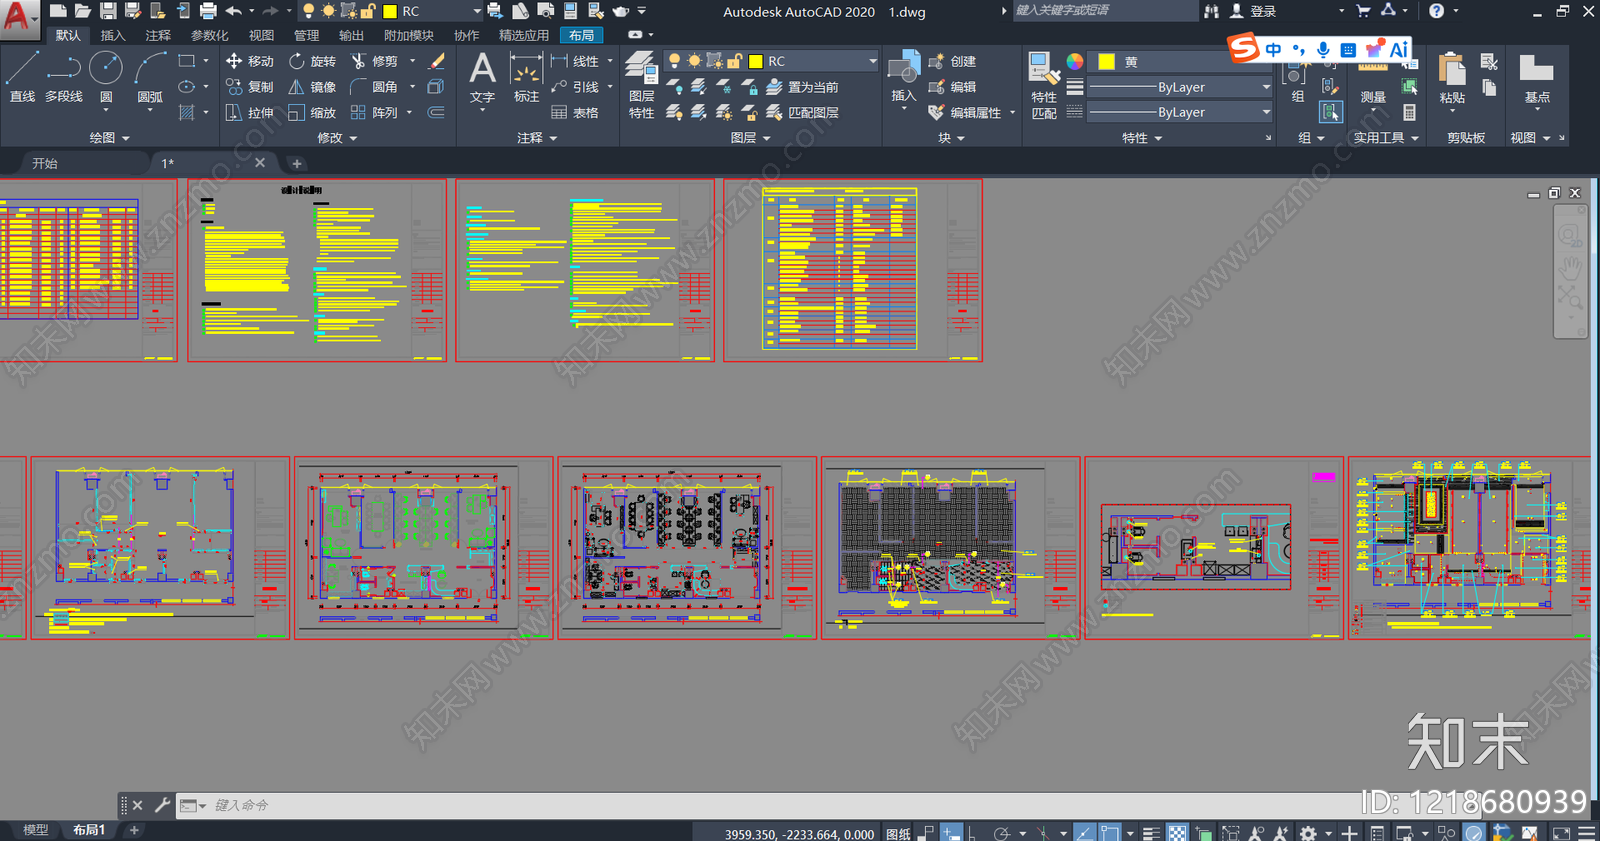Choose the 旋转 (Rotate) command
1600x841 pixels.
pos(312,61)
